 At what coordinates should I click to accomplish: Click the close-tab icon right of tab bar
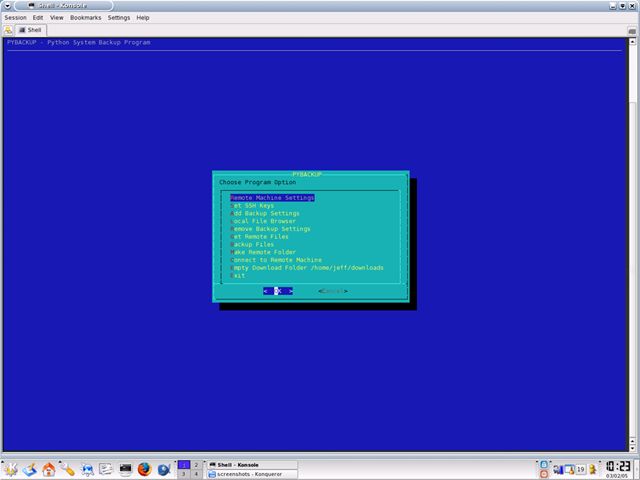pos(631,31)
